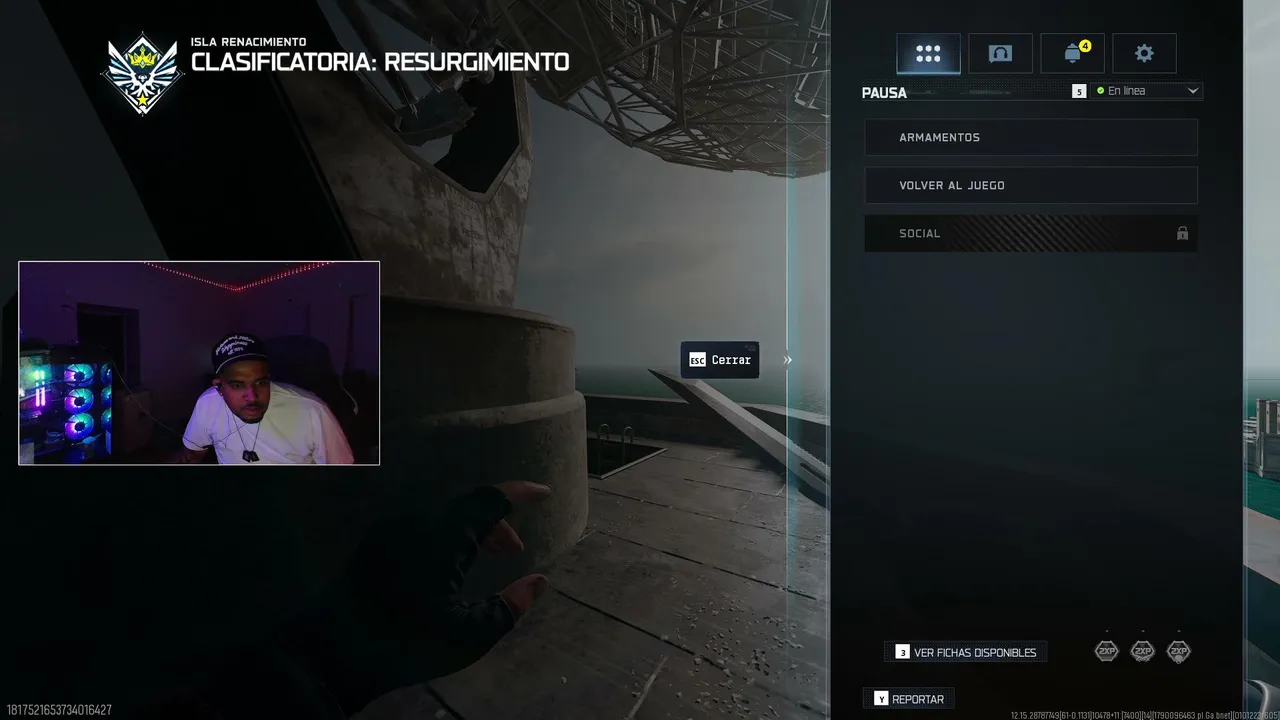Click the 5 key hint beside status

click(x=1079, y=91)
